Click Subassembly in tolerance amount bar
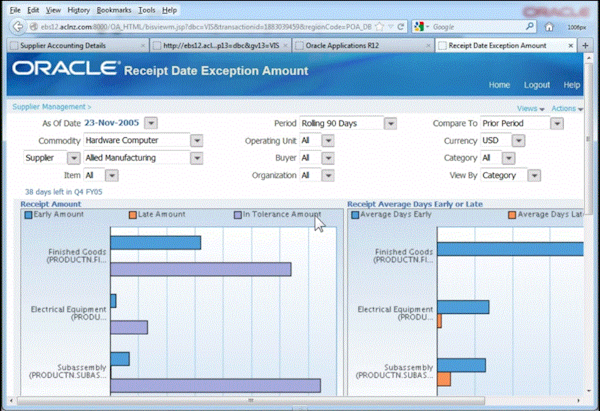The width and height of the screenshot is (600, 411). tap(215, 385)
